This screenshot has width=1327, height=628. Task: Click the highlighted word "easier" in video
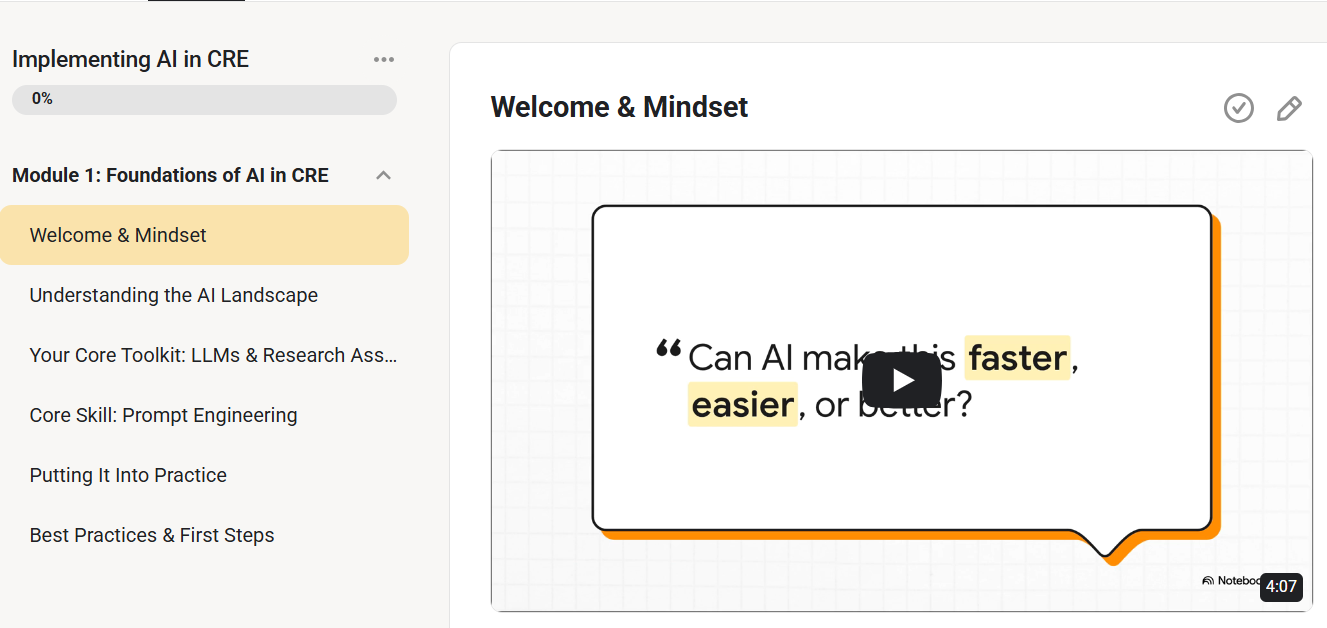tap(742, 405)
